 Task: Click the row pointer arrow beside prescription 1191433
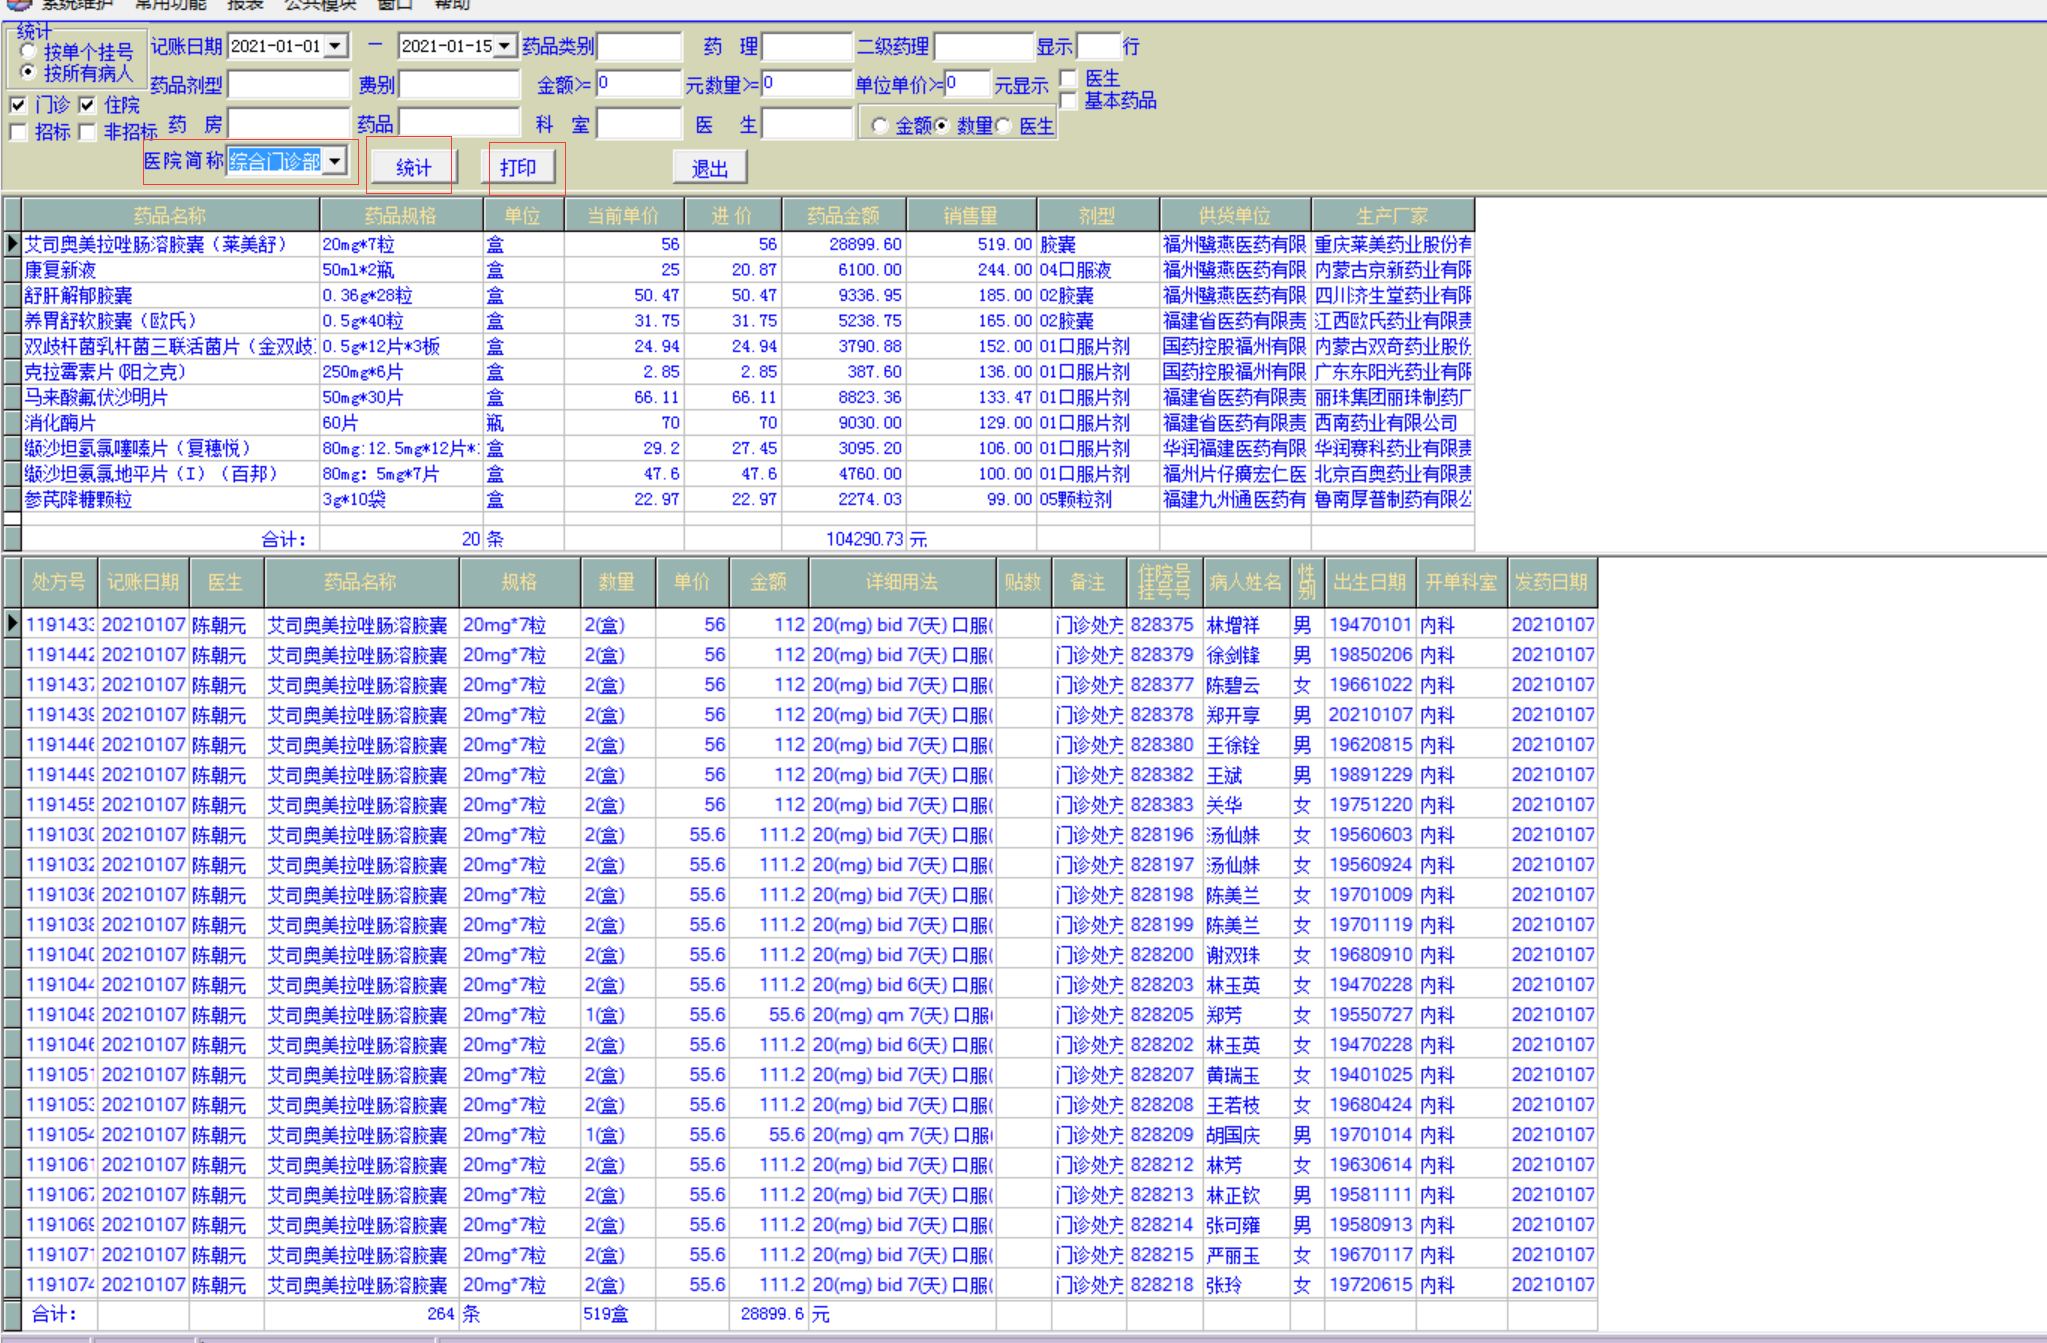pyautogui.click(x=12, y=624)
